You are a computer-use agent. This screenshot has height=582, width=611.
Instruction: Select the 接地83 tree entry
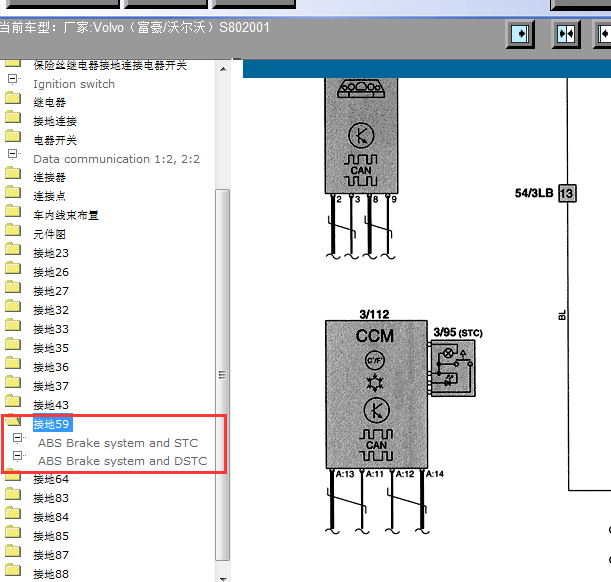click(51, 498)
